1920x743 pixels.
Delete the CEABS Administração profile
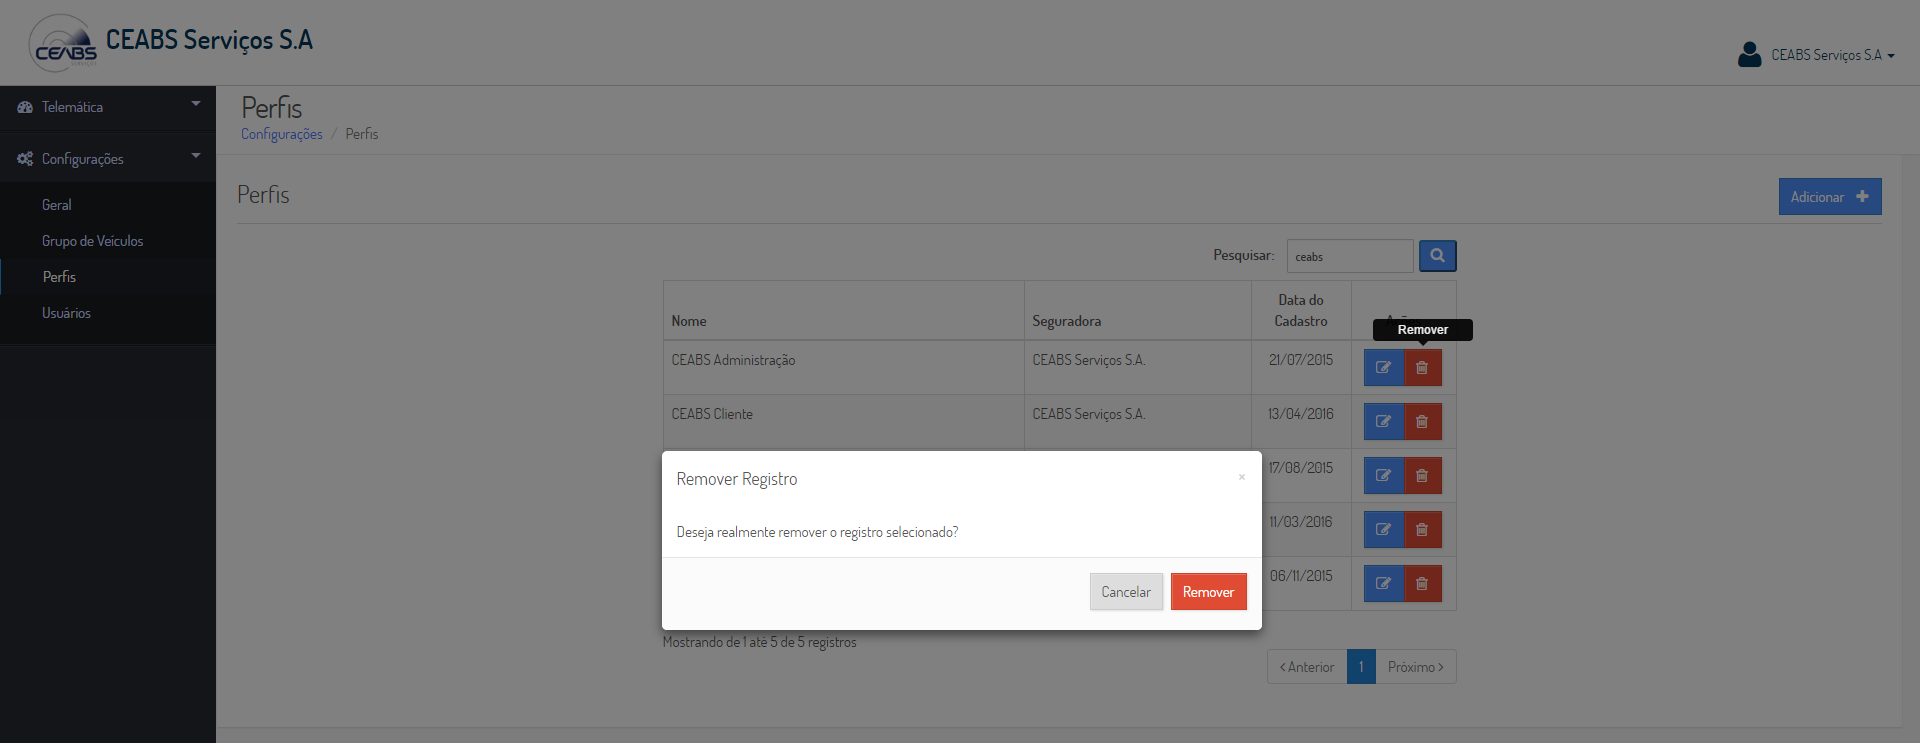pos(1422,367)
